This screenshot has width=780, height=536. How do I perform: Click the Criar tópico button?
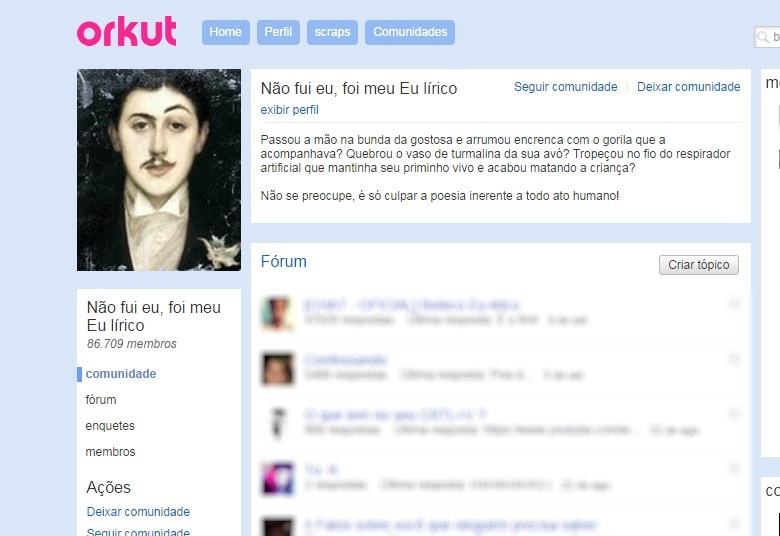tap(698, 265)
